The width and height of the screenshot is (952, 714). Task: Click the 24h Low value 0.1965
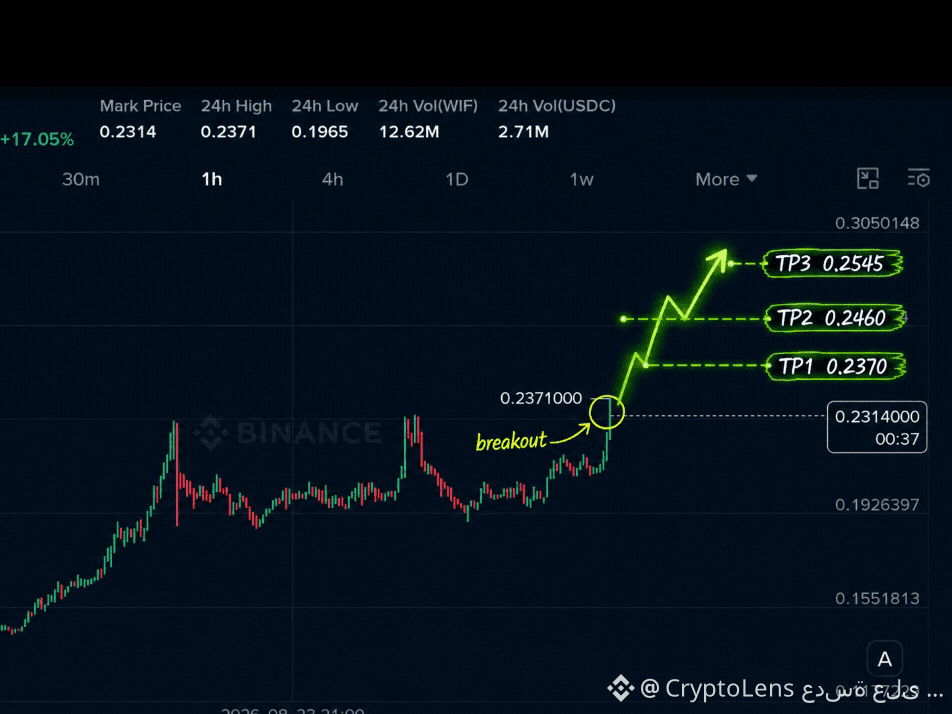coord(320,132)
